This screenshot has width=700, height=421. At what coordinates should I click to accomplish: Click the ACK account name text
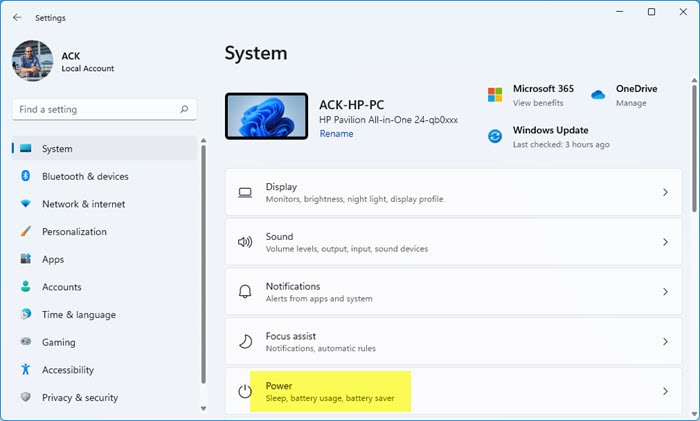71,56
